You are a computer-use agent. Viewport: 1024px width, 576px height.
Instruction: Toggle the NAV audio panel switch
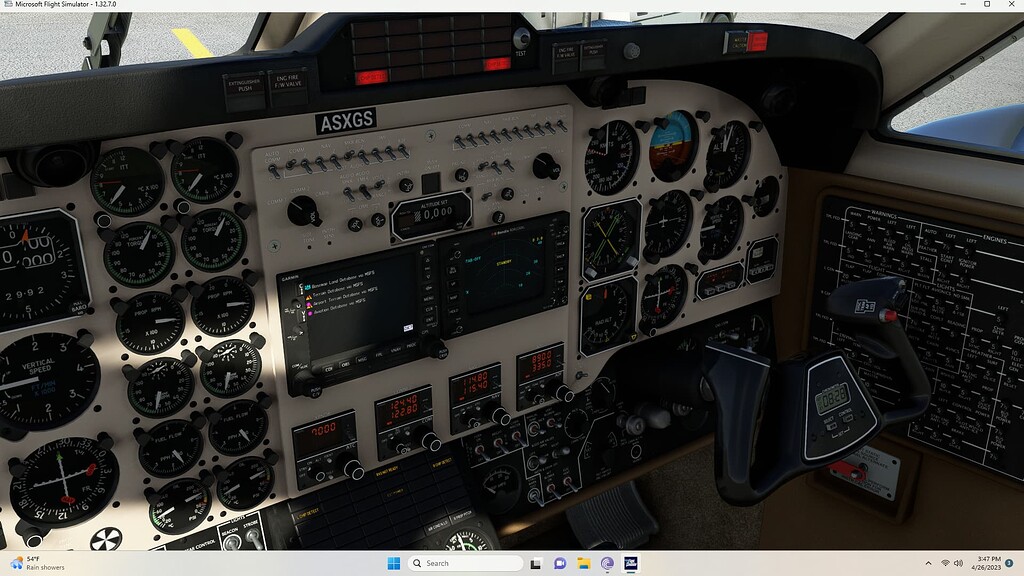(320, 162)
